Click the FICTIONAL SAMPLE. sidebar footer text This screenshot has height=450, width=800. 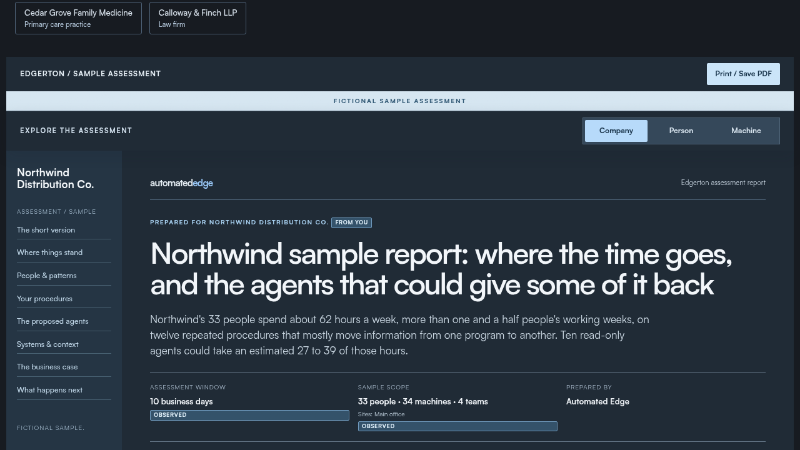pyautogui.click(x=51, y=428)
